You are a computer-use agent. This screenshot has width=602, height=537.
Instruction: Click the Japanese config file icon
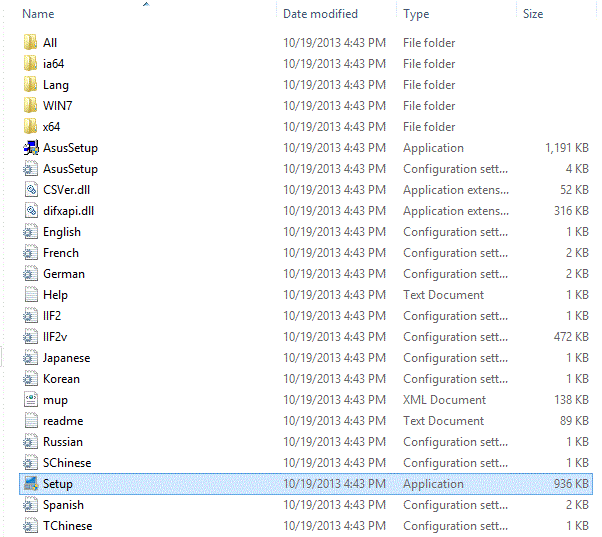coord(31,357)
